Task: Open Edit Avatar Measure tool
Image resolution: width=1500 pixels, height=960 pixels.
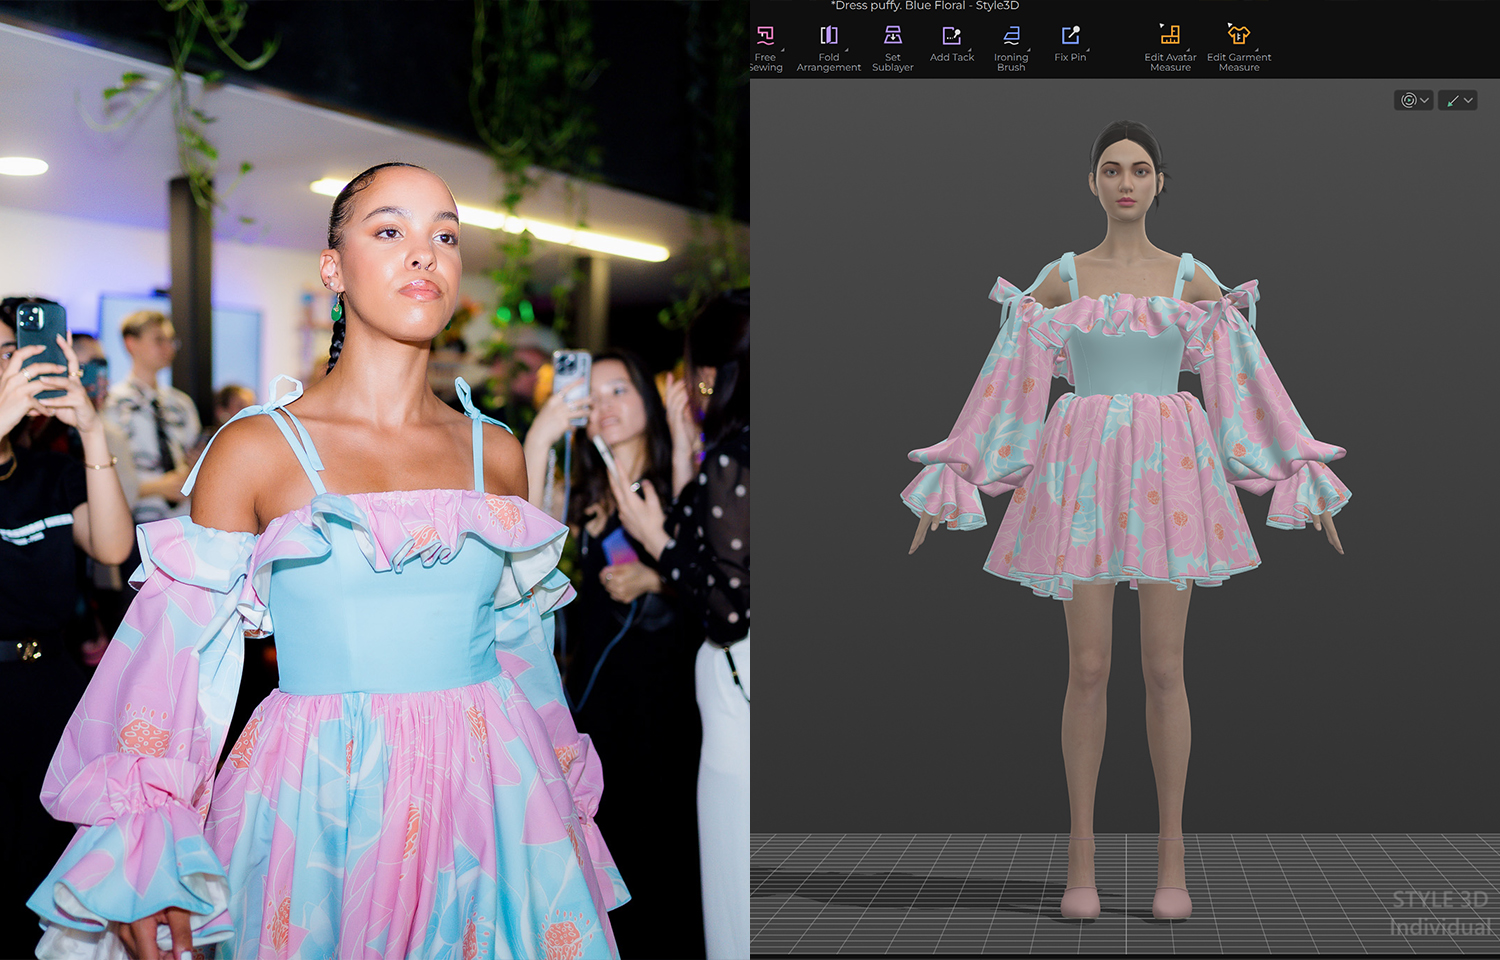Action: [x=1170, y=47]
